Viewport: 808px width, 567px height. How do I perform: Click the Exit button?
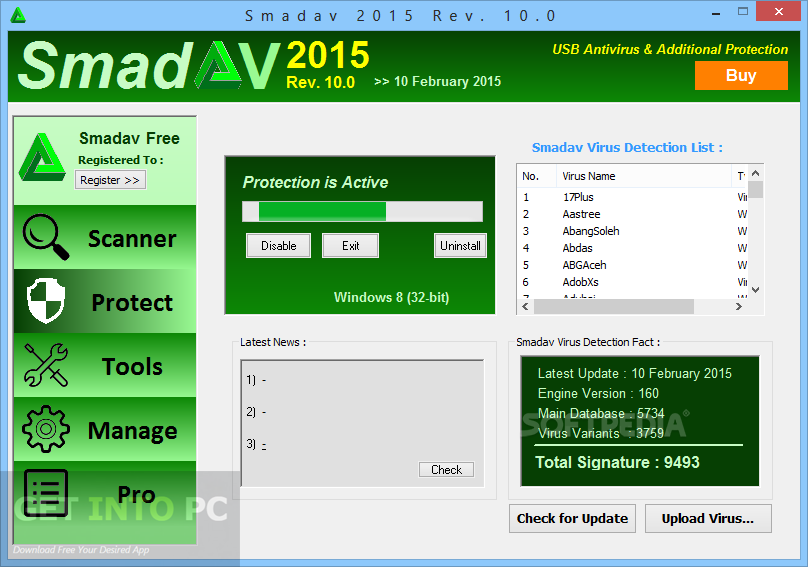pyautogui.click(x=350, y=246)
